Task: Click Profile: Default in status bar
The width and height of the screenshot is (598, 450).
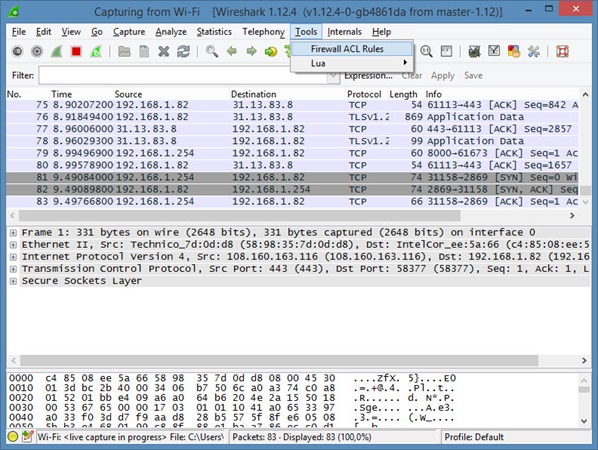Action: pyautogui.click(x=474, y=437)
